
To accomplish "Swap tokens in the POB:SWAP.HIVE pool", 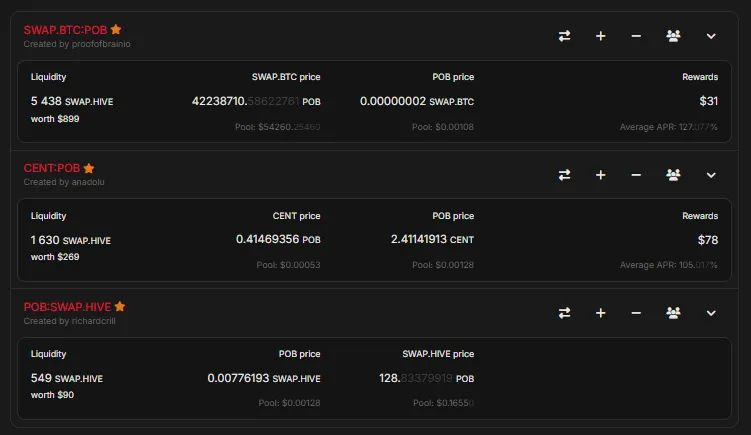I will pyautogui.click(x=564, y=313).
